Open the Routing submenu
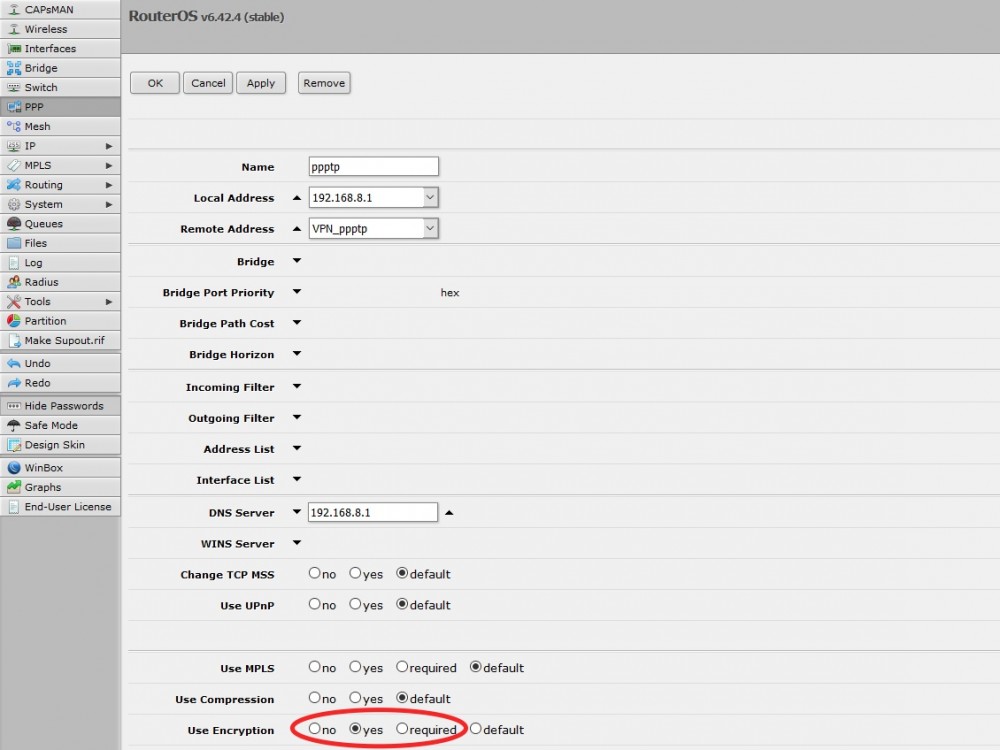 pyautogui.click(x=60, y=185)
